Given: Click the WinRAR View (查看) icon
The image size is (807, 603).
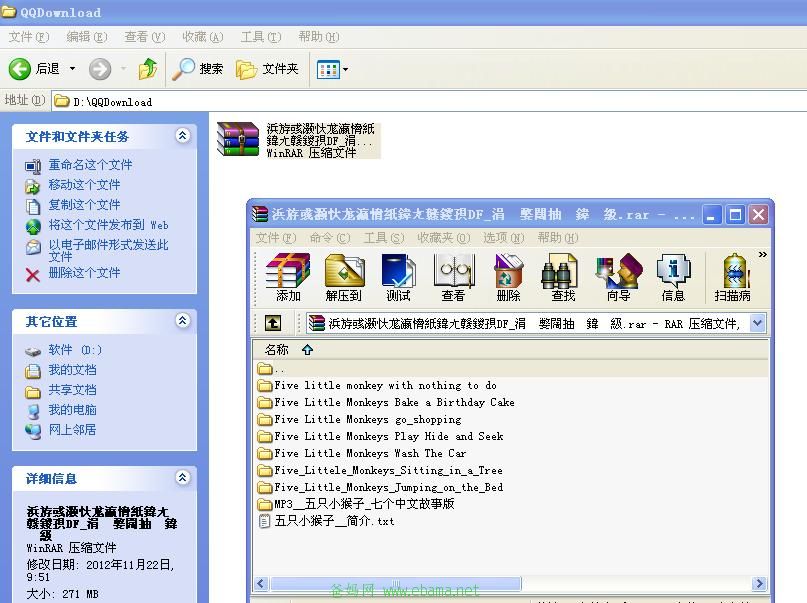Looking at the screenshot, I should click(453, 277).
